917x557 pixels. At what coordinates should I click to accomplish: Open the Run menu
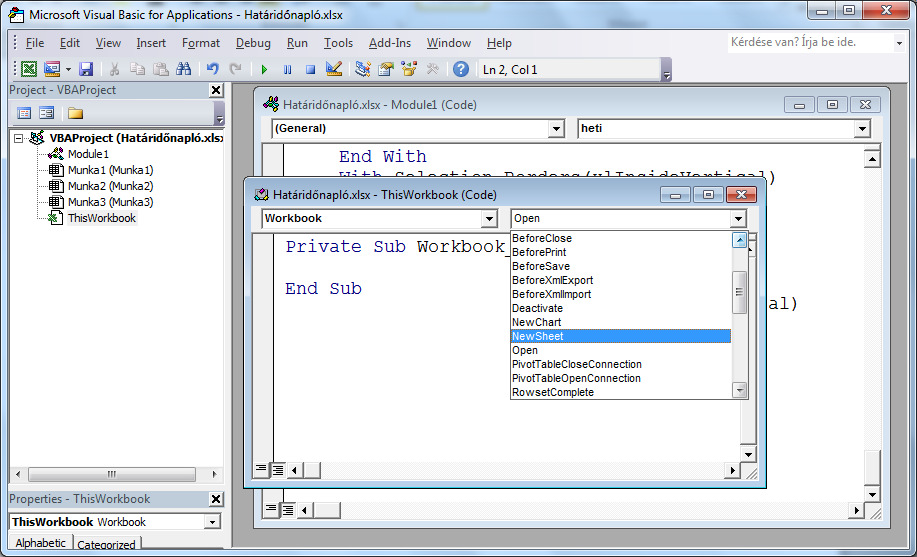pyautogui.click(x=297, y=43)
